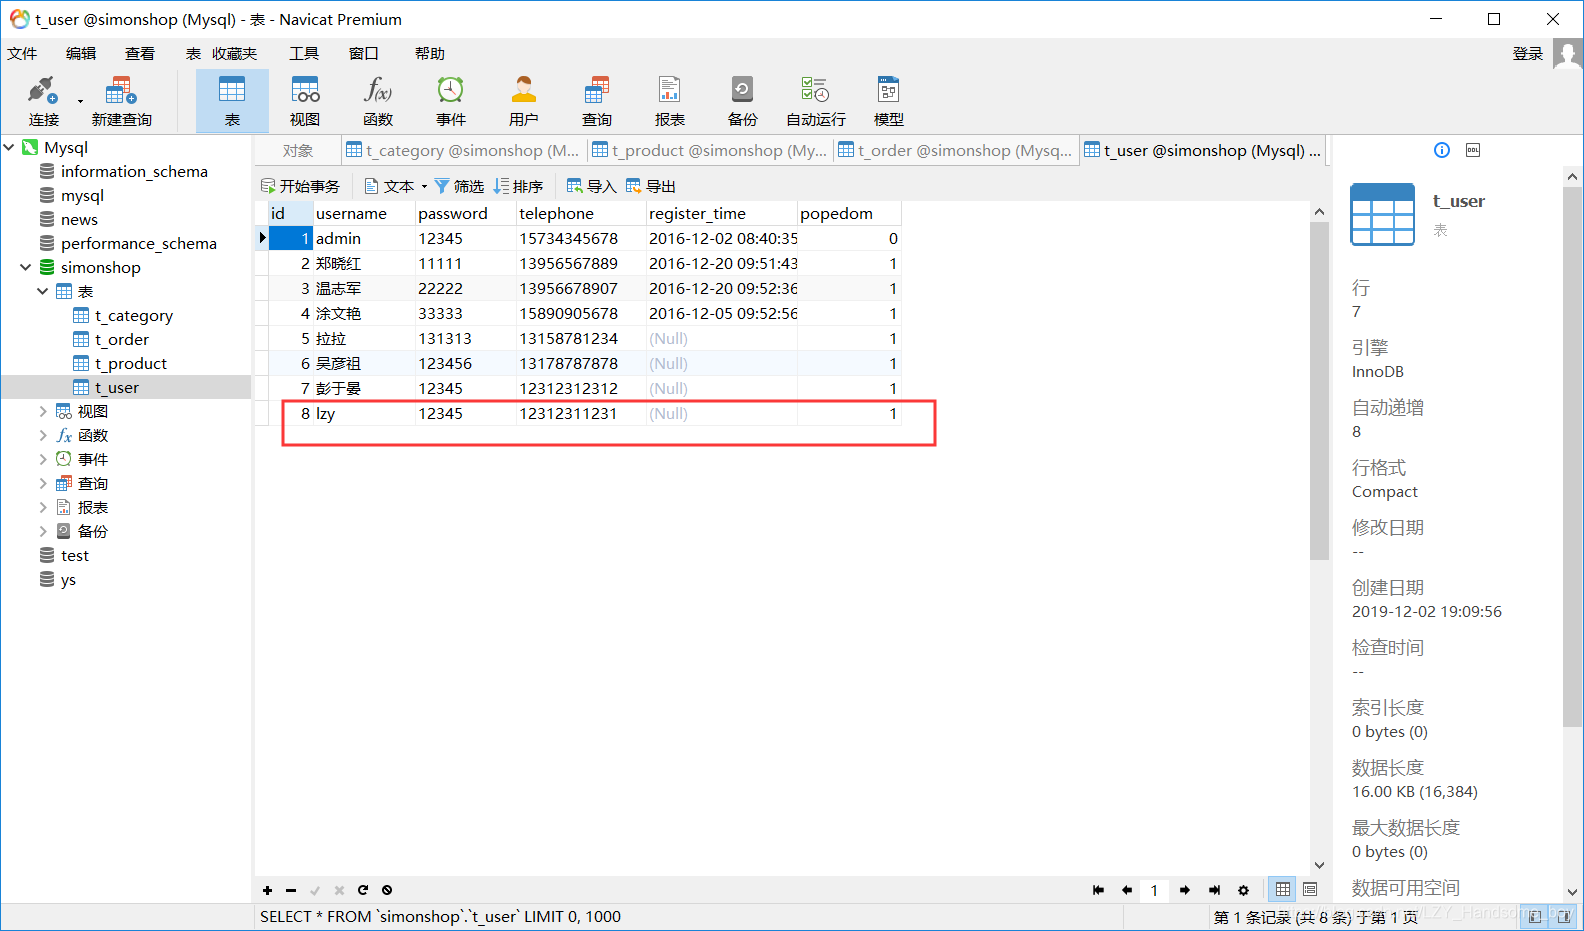Click the Function (函数) toolbar icon
The width and height of the screenshot is (1584, 931).
point(378,101)
